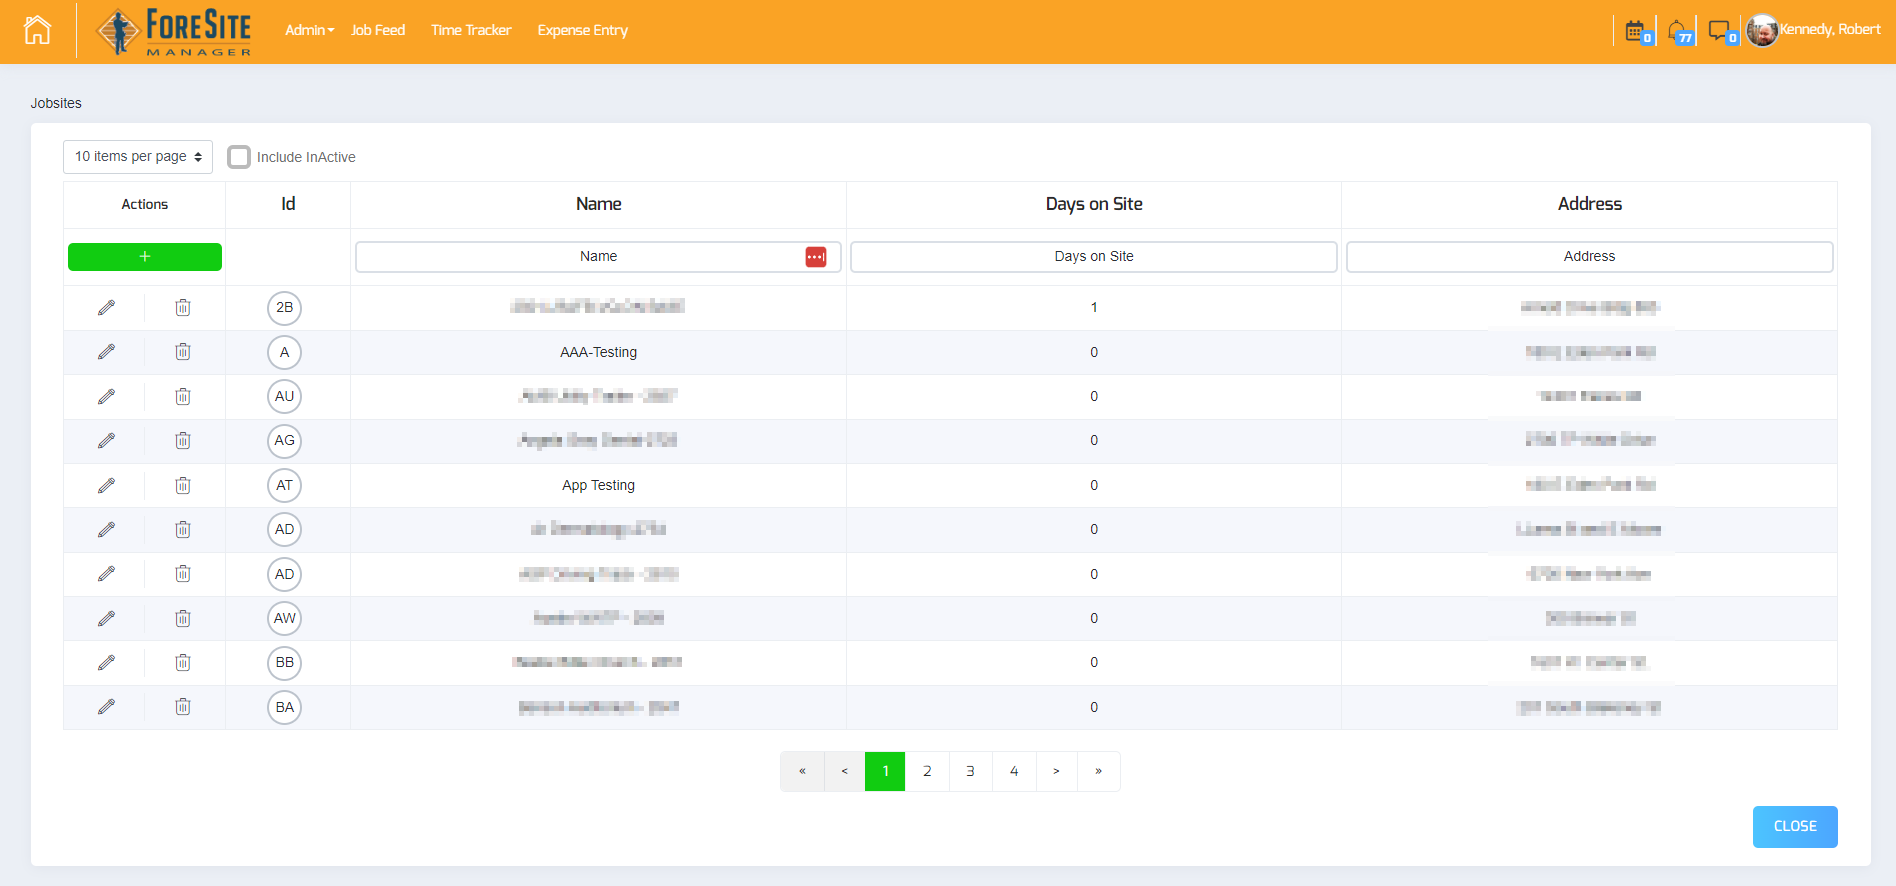Click the AW id badge
1896x886 pixels.
(285, 618)
